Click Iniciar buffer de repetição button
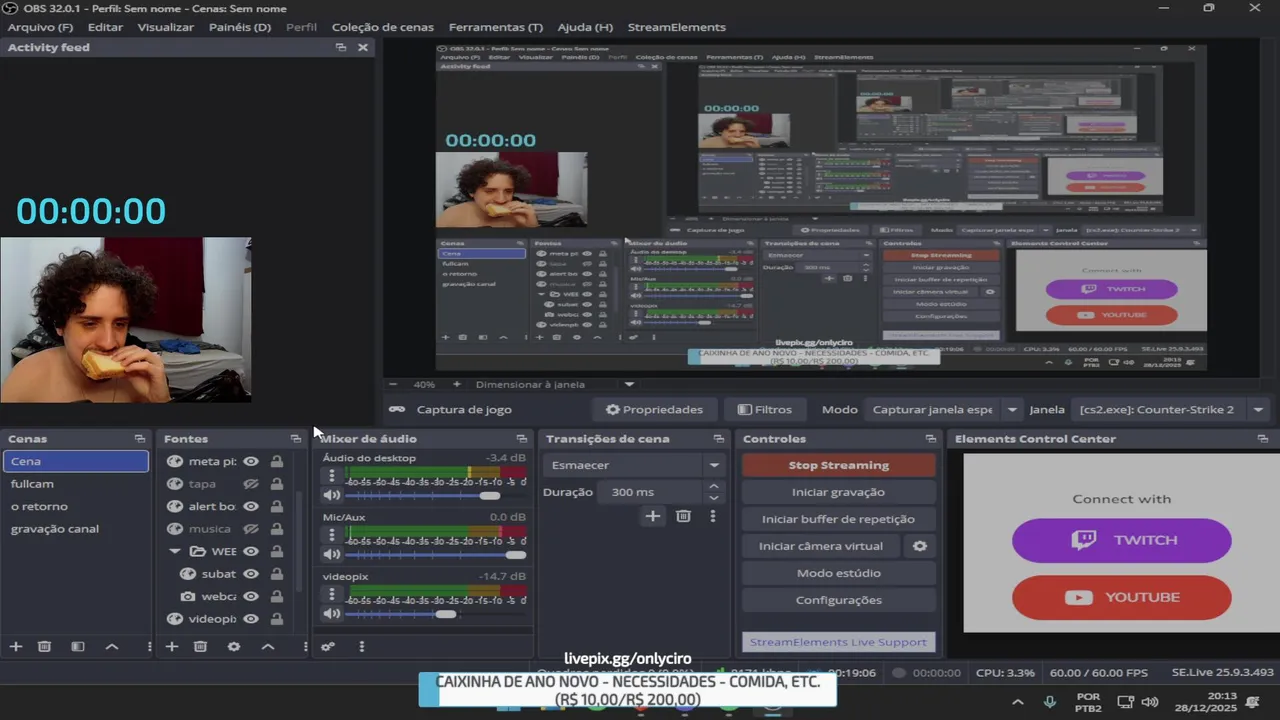This screenshot has width=1280, height=720. (838, 519)
